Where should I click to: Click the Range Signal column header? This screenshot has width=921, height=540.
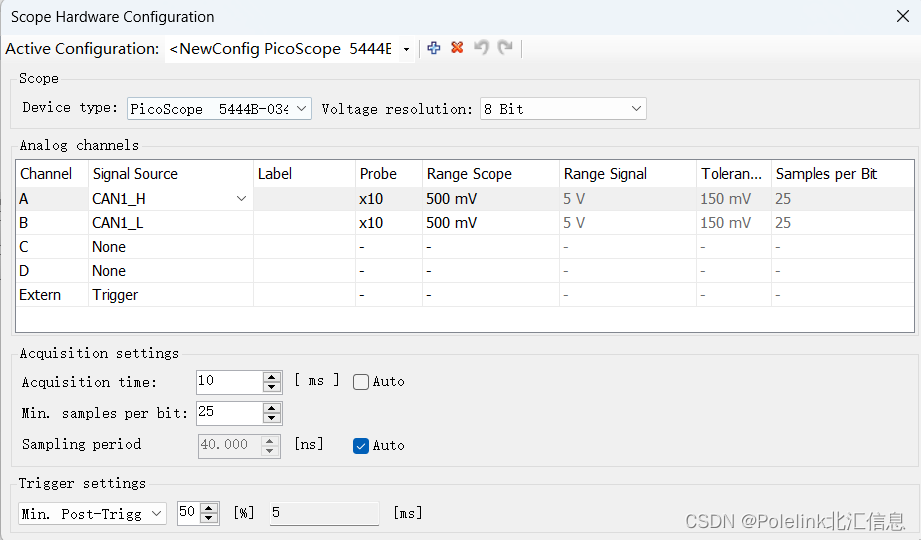tap(627, 174)
